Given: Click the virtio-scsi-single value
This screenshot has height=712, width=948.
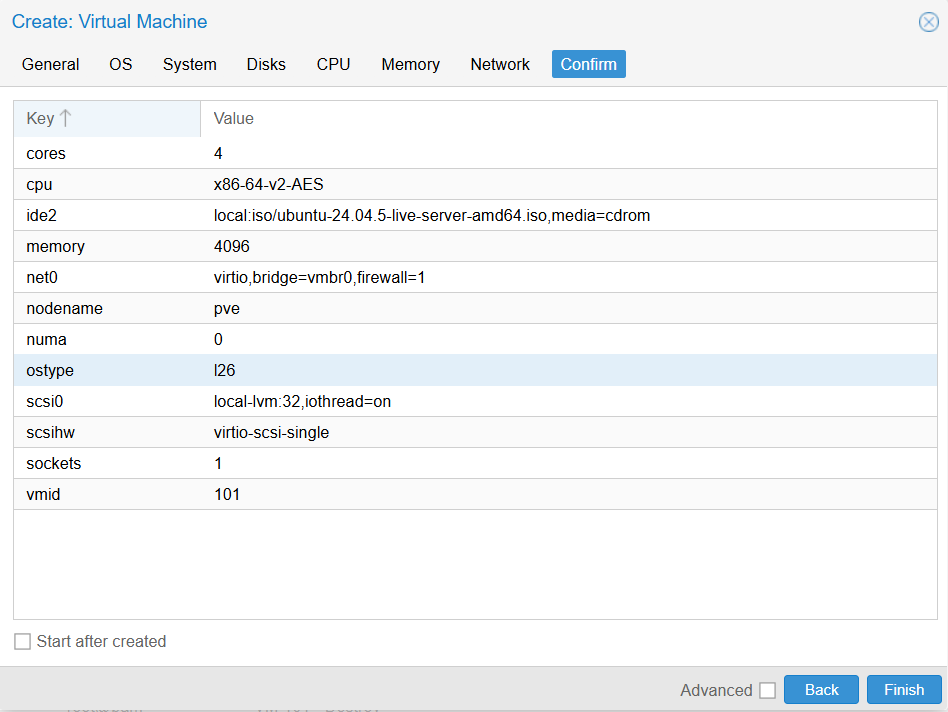Looking at the screenshot, I should [x=271, y=433].
